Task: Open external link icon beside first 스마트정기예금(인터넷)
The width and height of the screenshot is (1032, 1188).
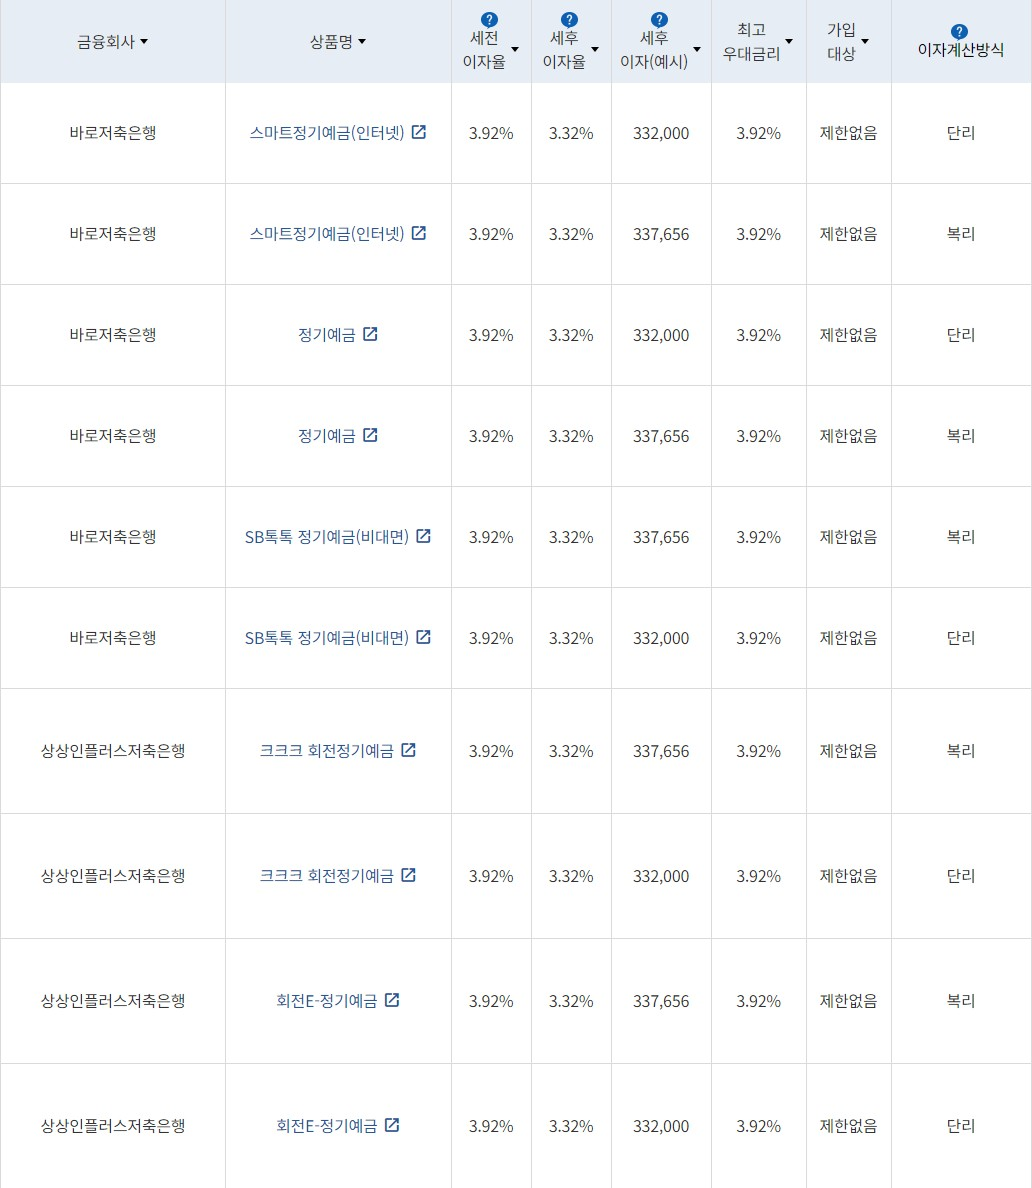Action: tap(420, 132)
